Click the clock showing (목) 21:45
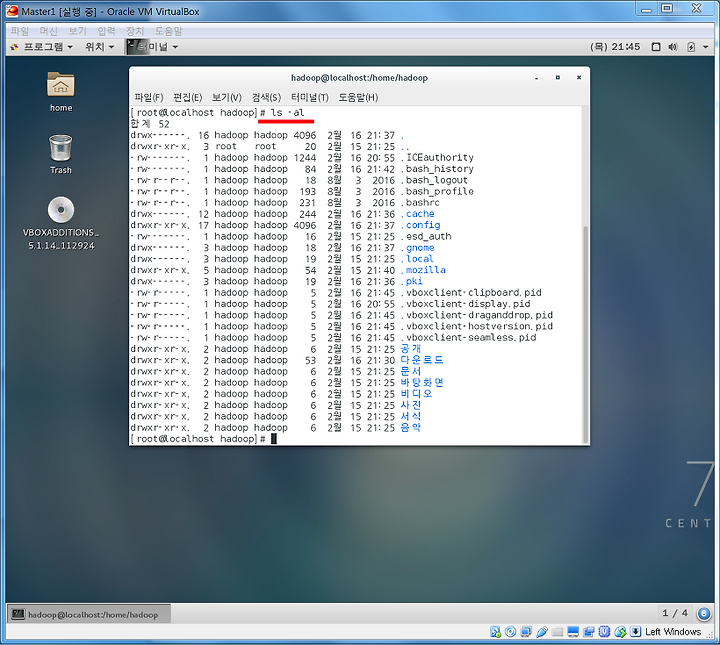 tap(615, 47)
